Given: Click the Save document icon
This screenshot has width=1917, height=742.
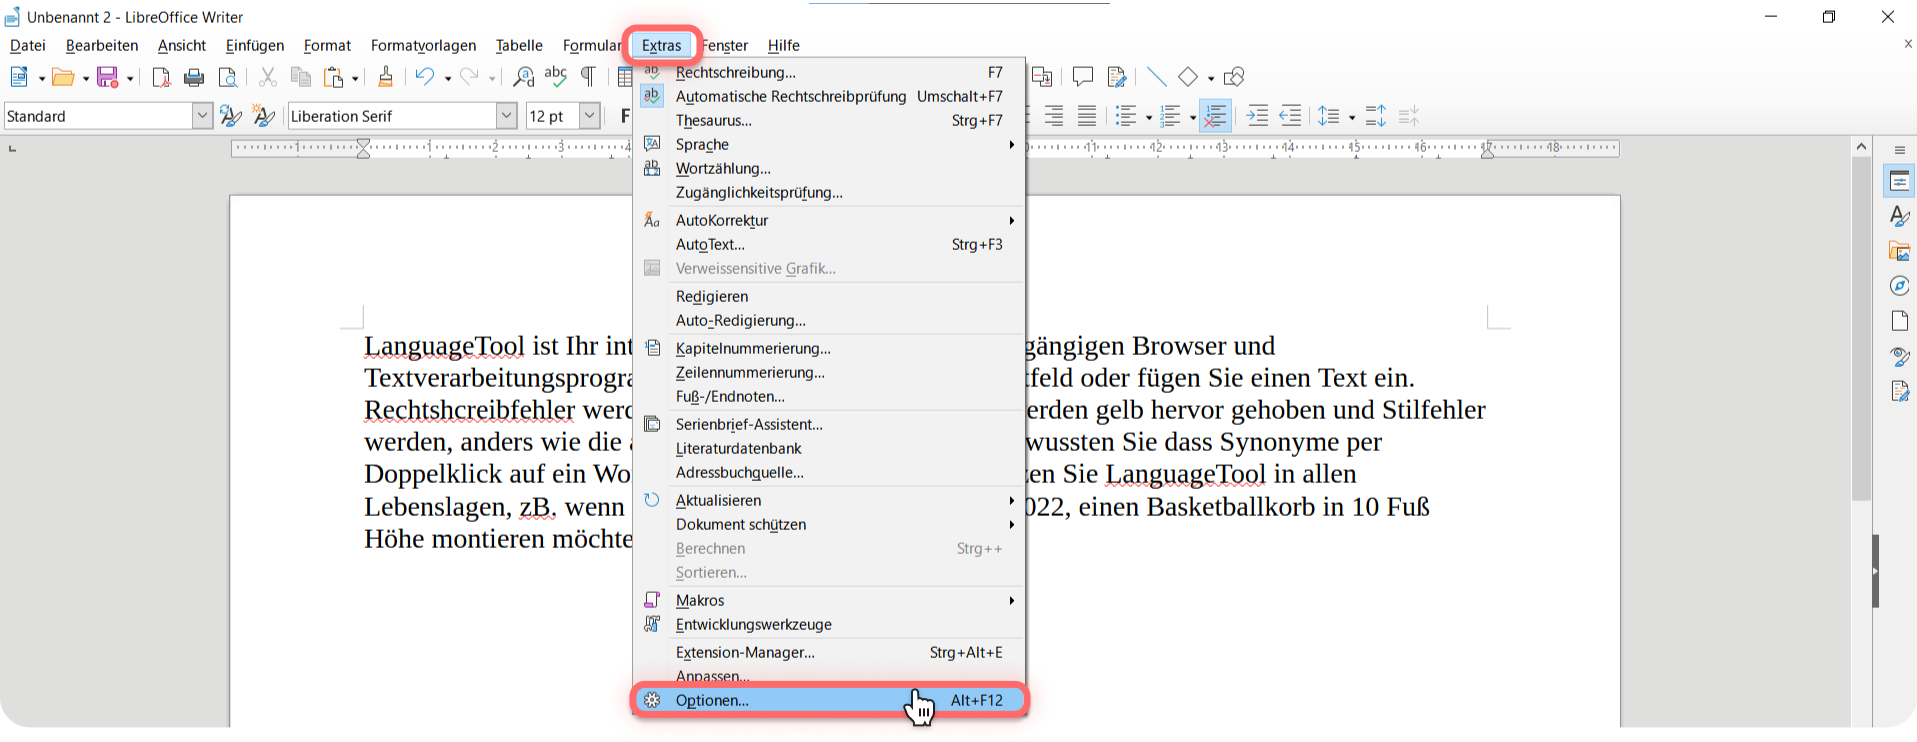Looking at the screenshot, I should click(x=108, y=77).
